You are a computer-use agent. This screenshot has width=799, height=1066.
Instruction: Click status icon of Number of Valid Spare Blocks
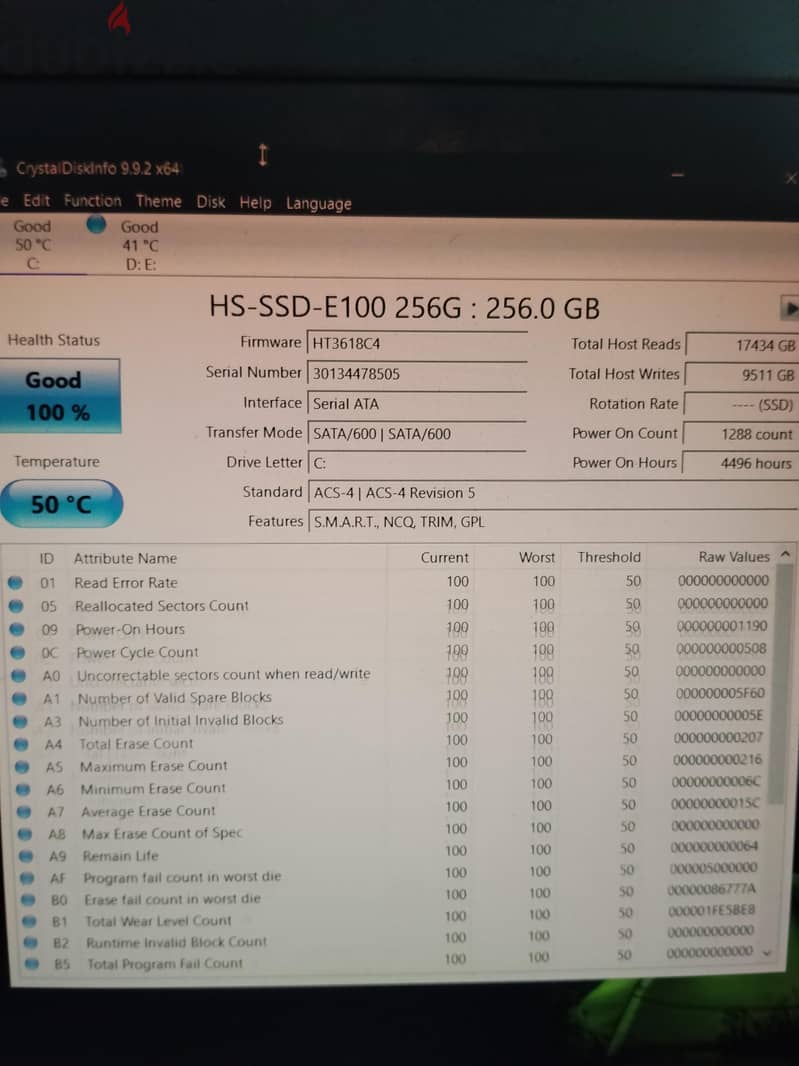tap(20, 698)
